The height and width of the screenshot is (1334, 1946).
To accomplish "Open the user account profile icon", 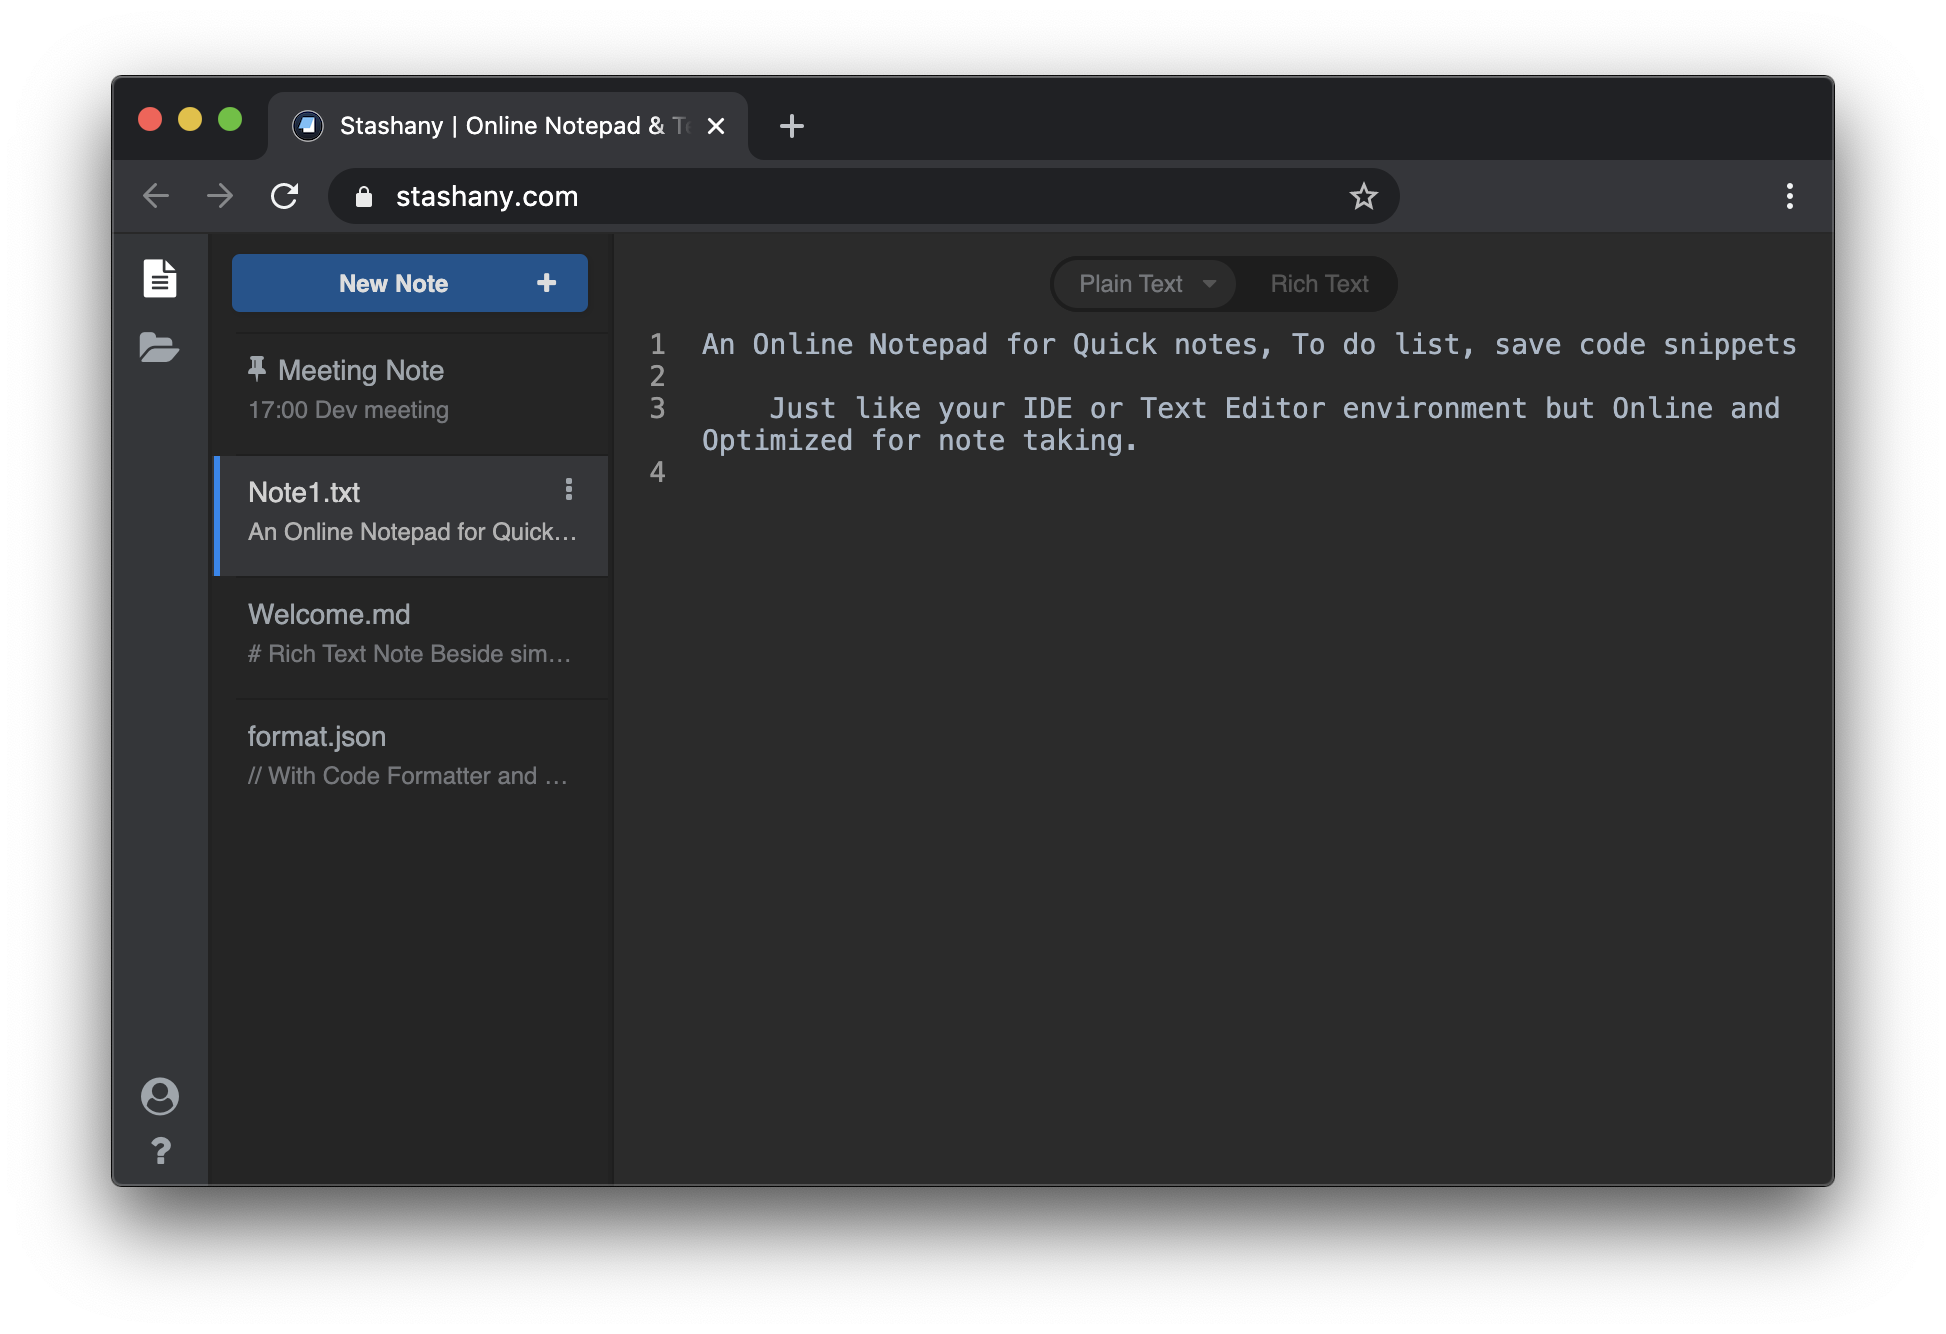I will pyautogui.click(x=160, y=1096).
